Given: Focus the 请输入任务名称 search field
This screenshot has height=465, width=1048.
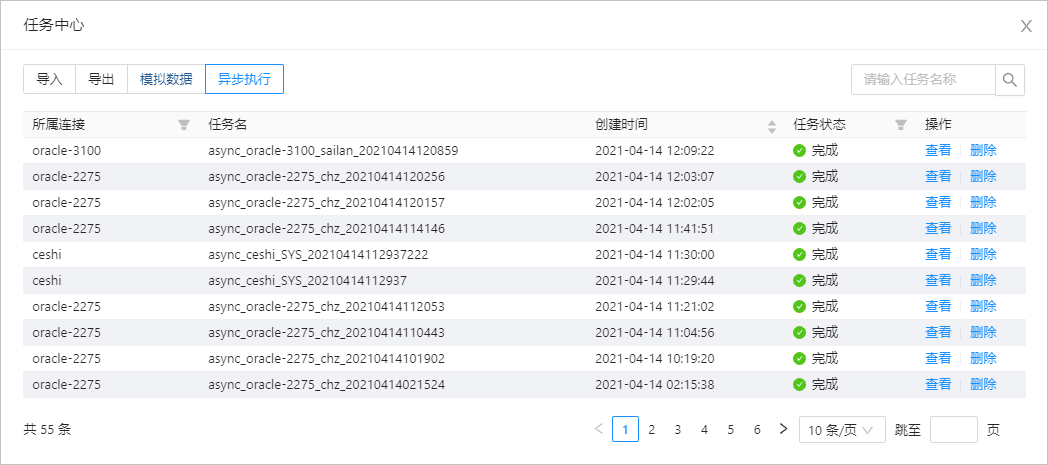Looking at the screenshot, I should click(x=922, y=80).
